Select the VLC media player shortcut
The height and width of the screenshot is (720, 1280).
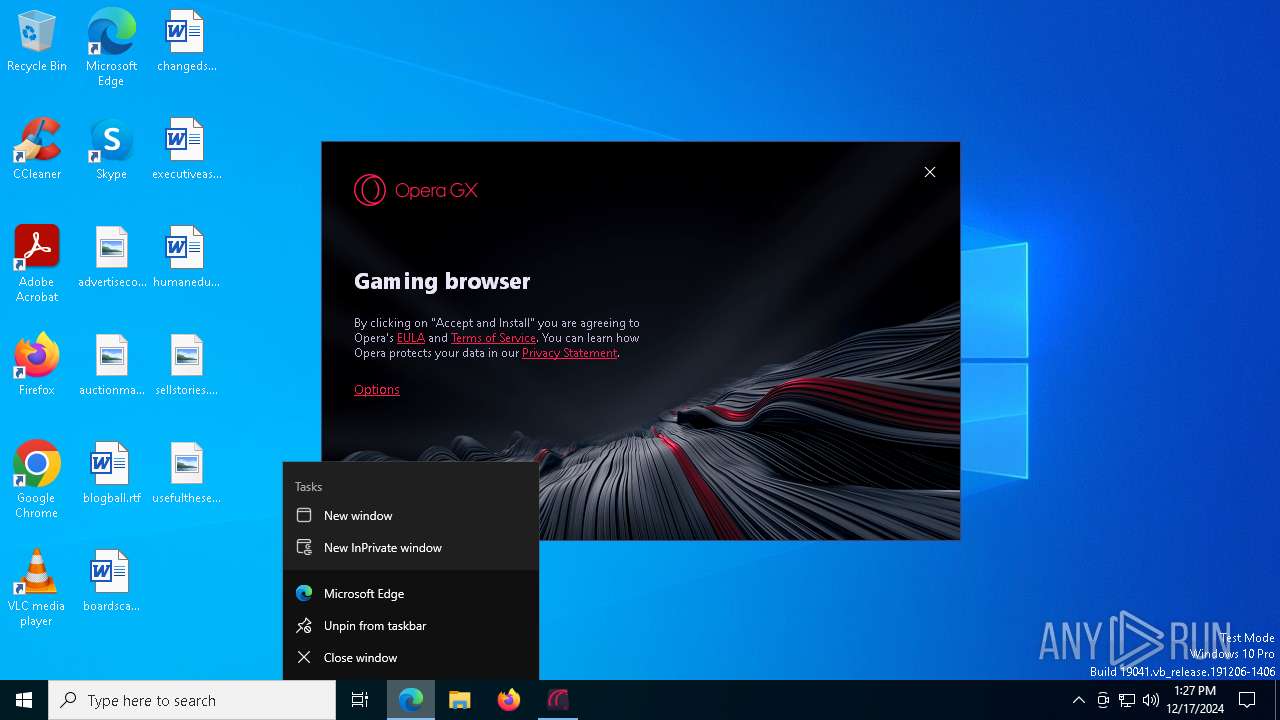37,588
